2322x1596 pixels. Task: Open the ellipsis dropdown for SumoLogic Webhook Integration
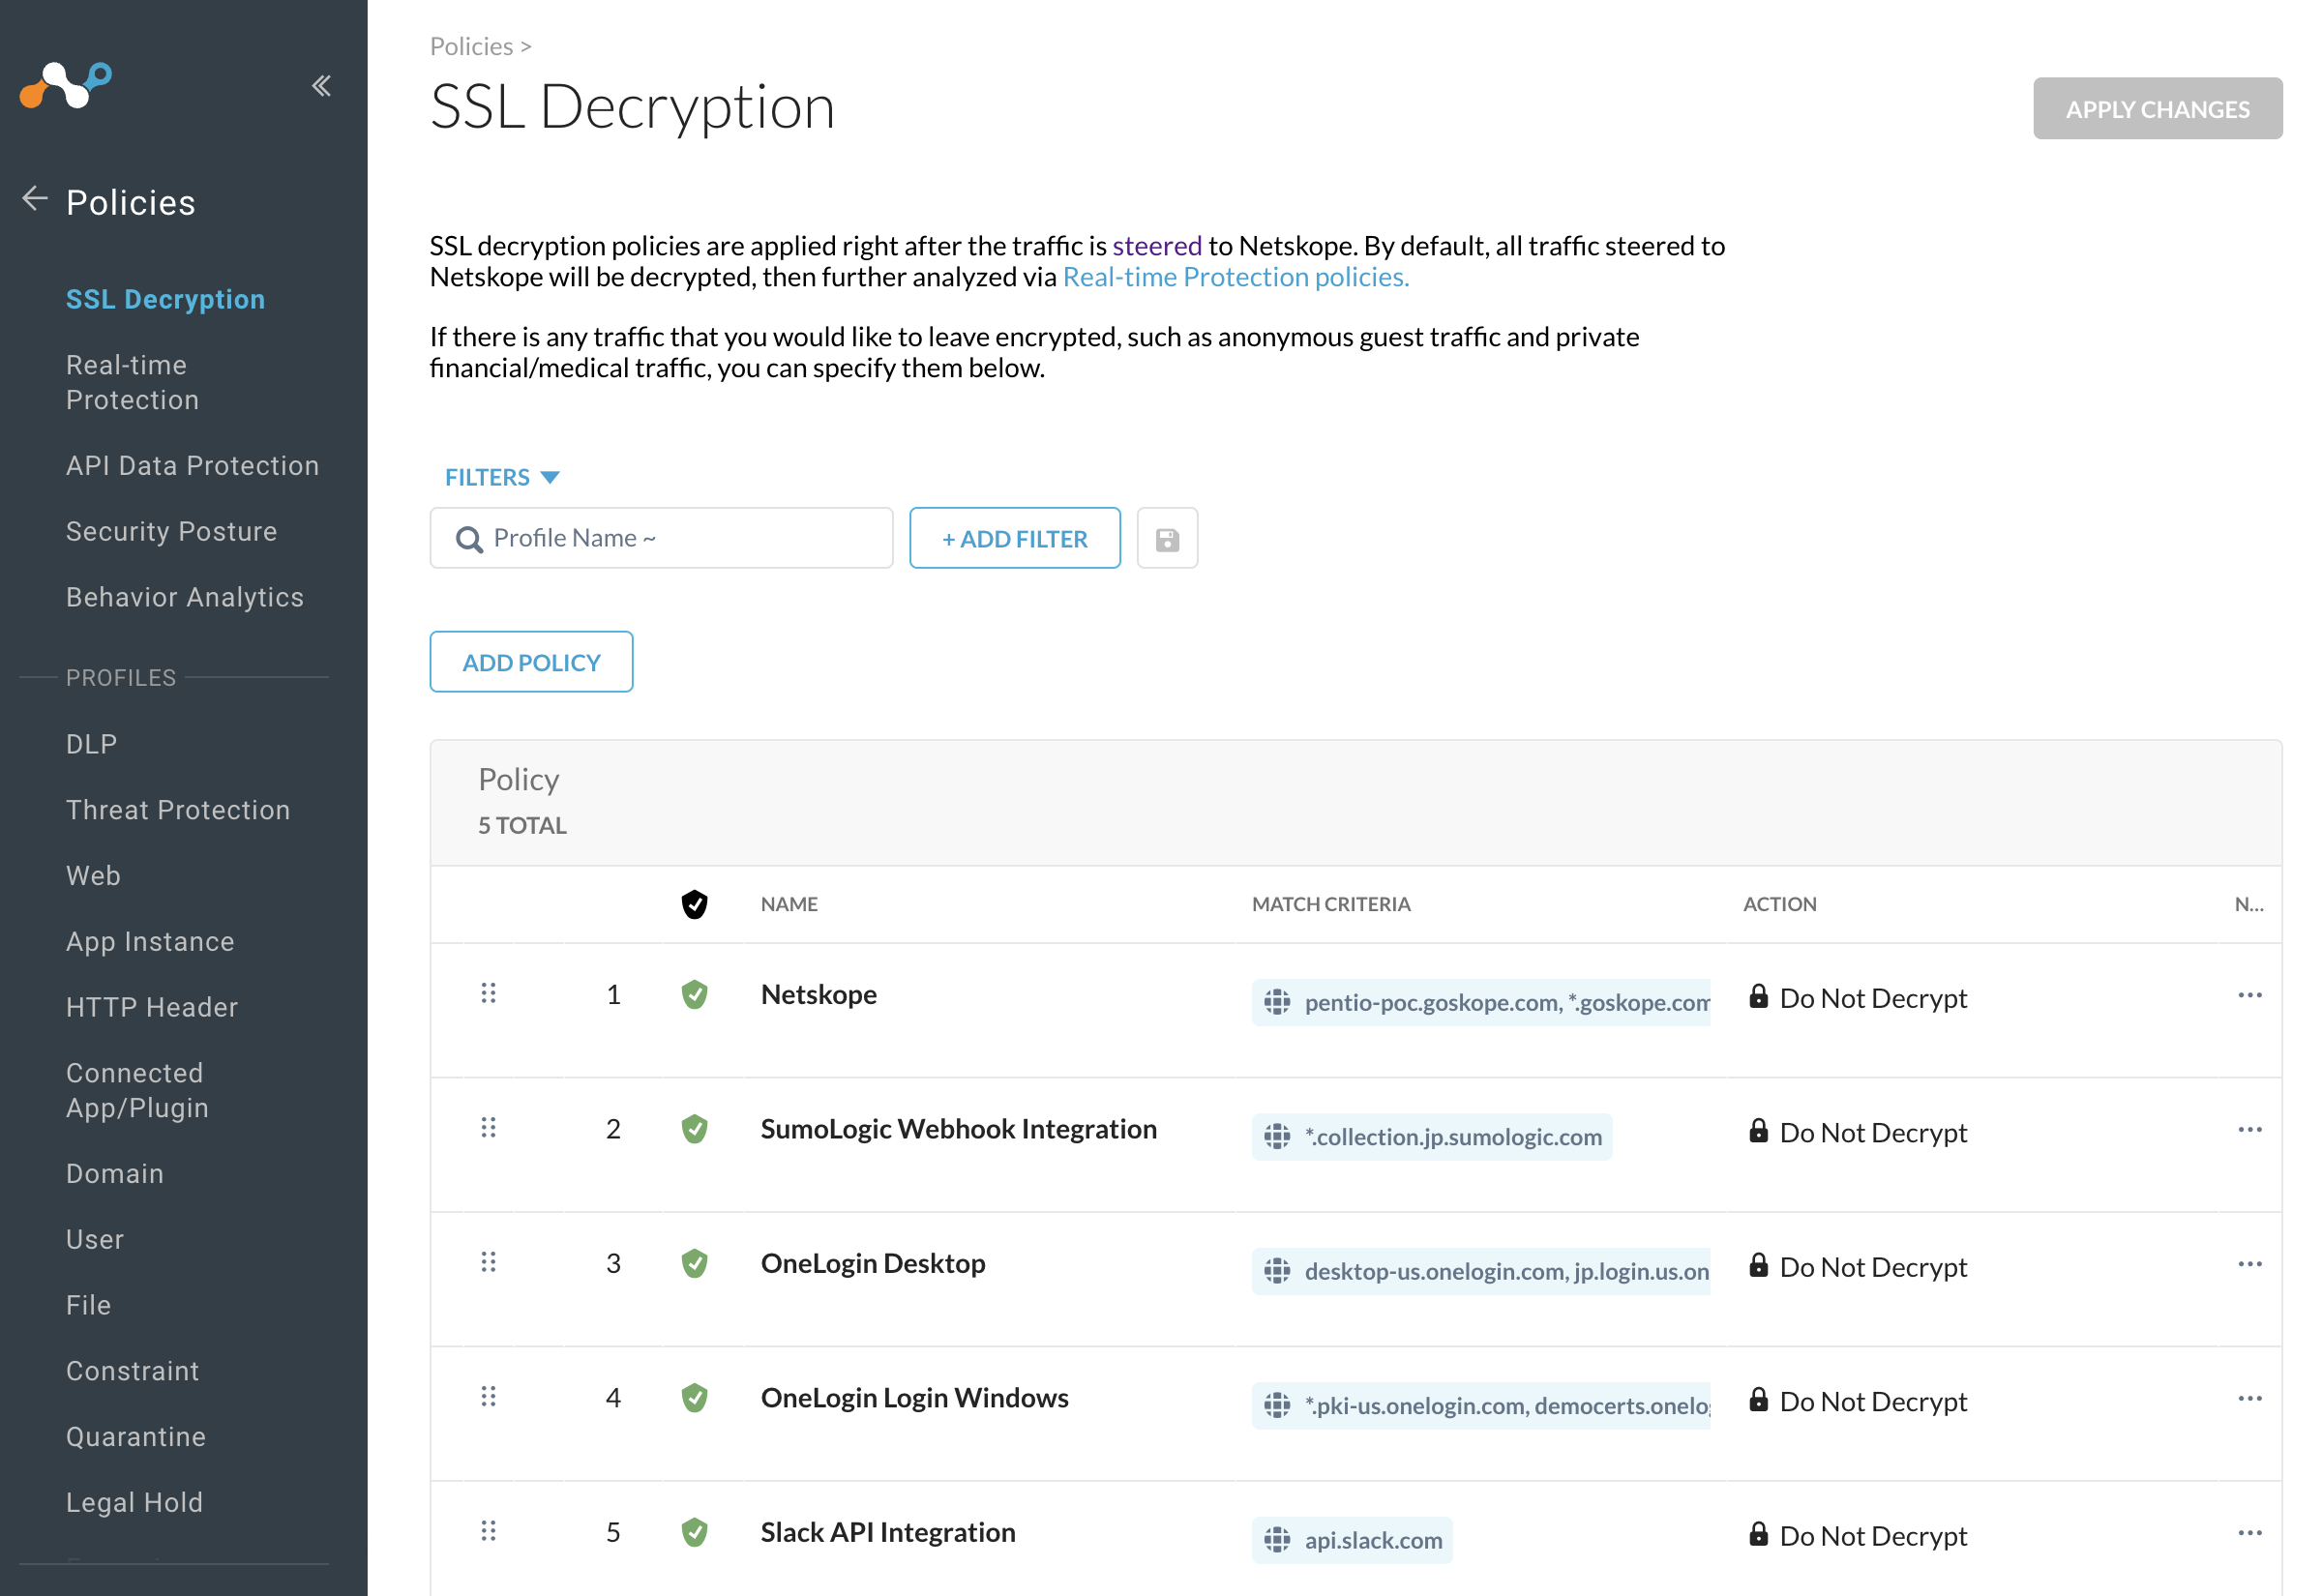click(x=2249, y=1130)
